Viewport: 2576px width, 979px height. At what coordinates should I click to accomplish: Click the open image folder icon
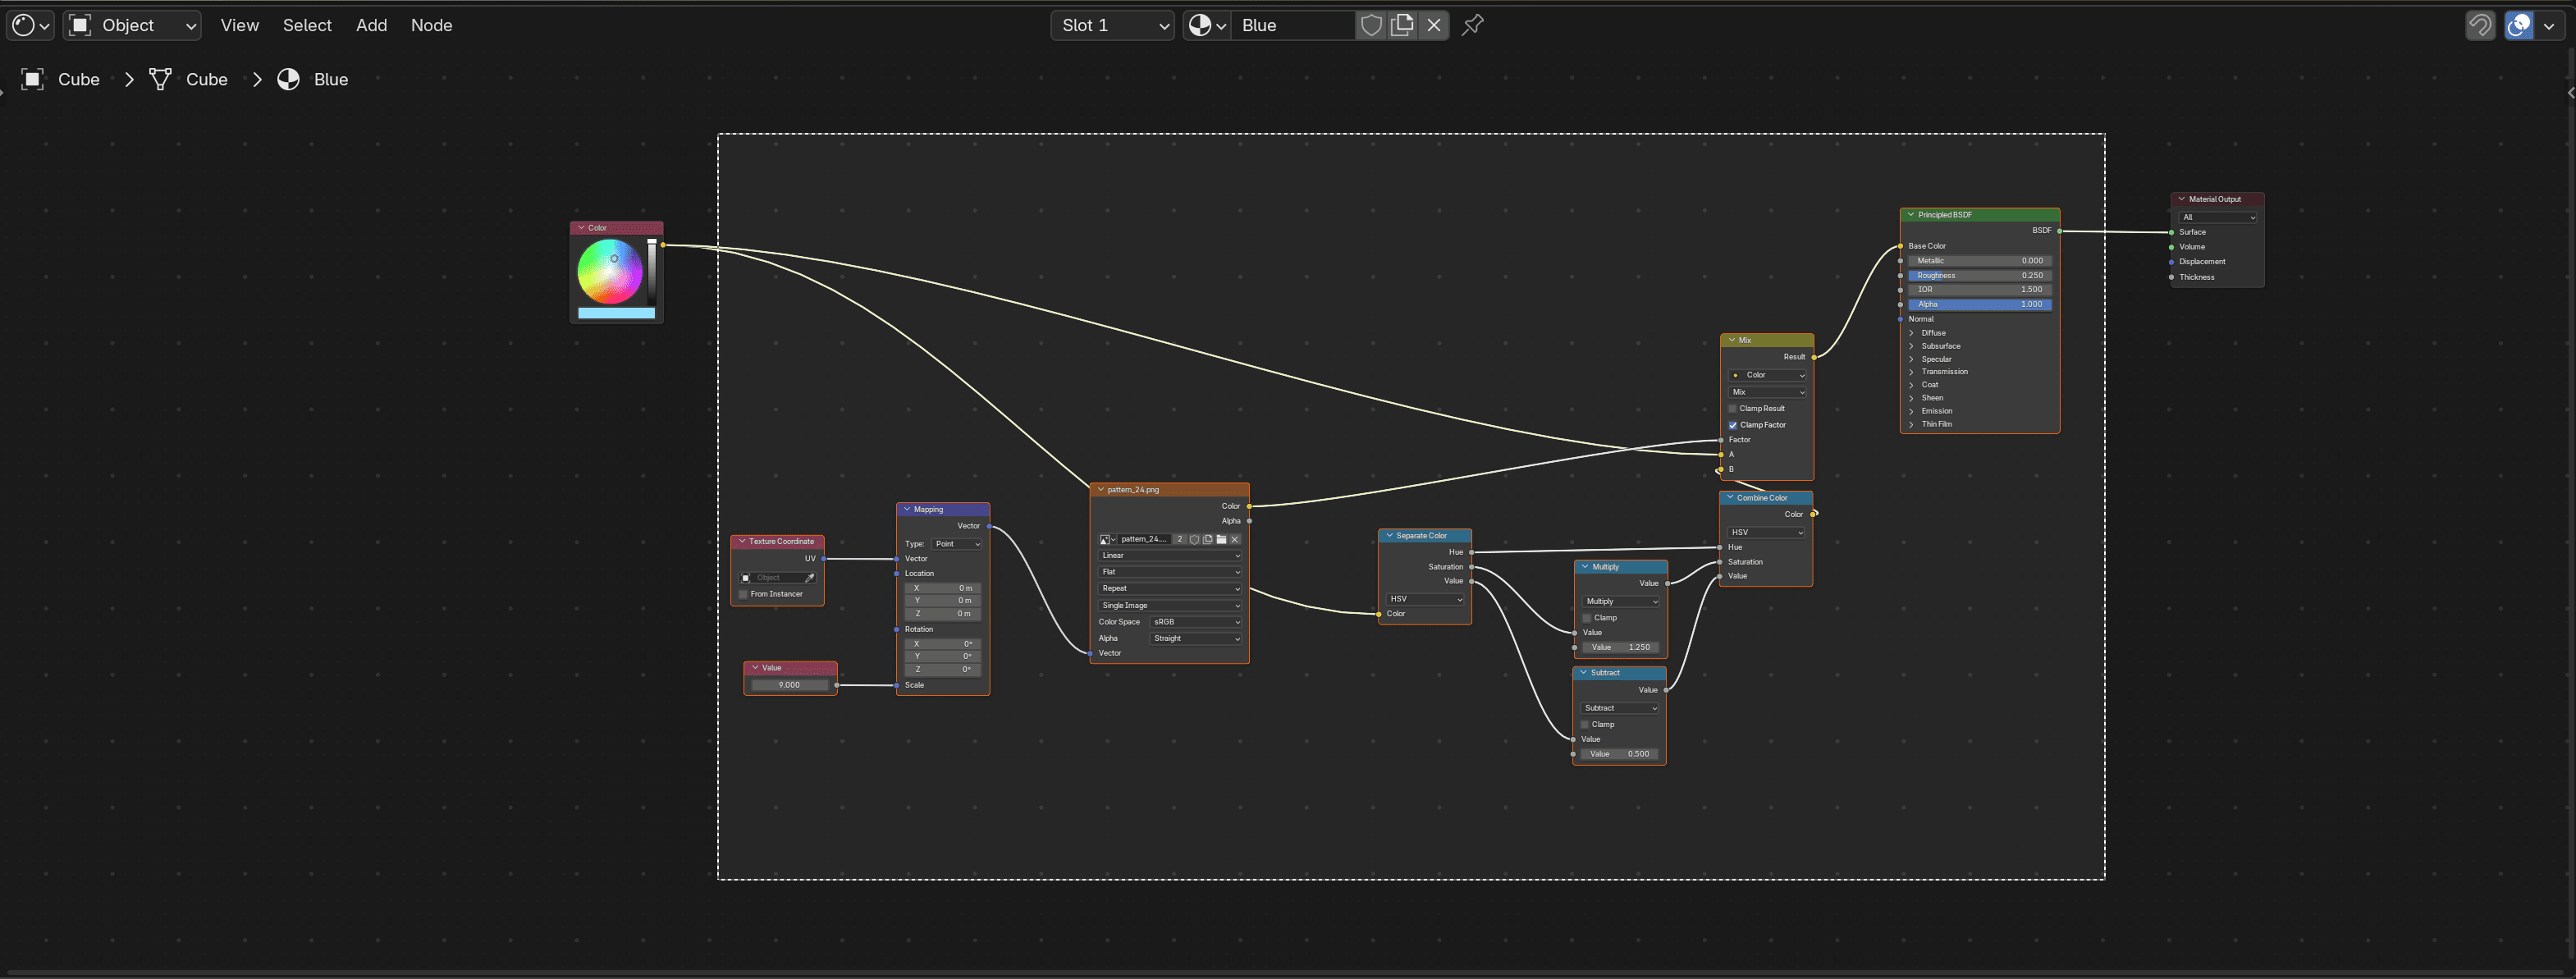coord(1221,539)
